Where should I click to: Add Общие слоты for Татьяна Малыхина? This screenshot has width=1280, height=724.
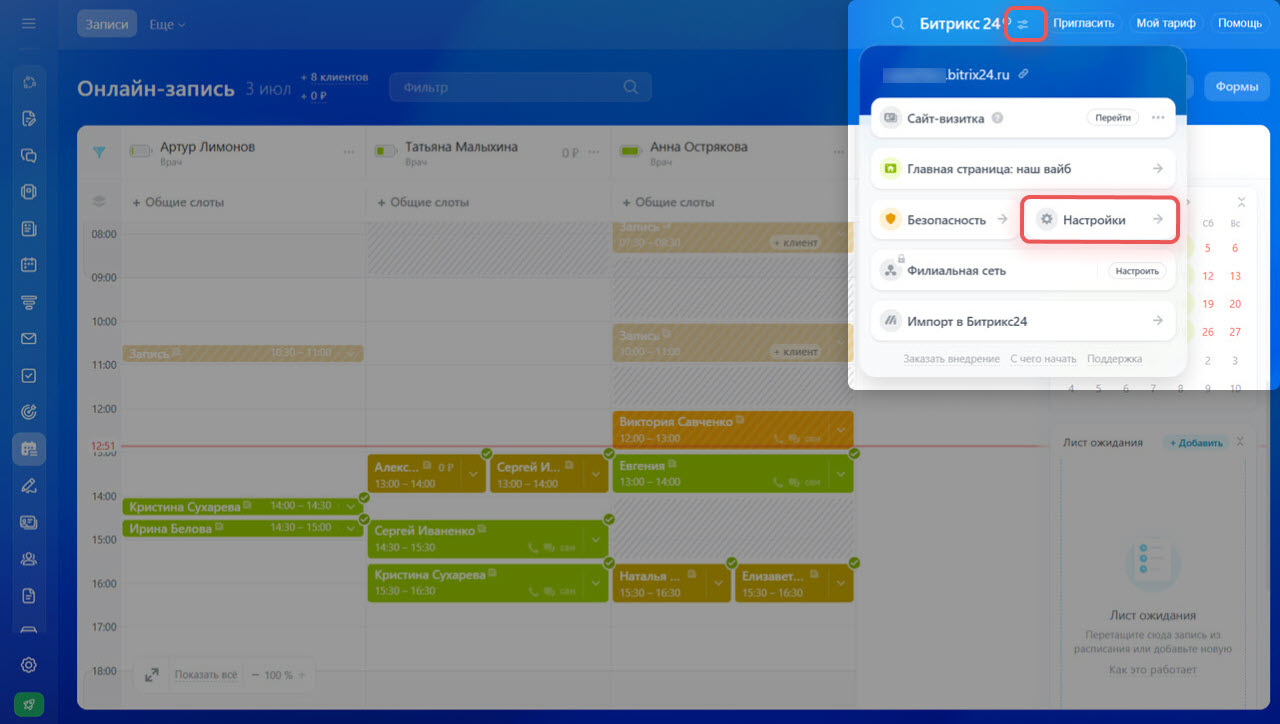(x=423, y=202)
